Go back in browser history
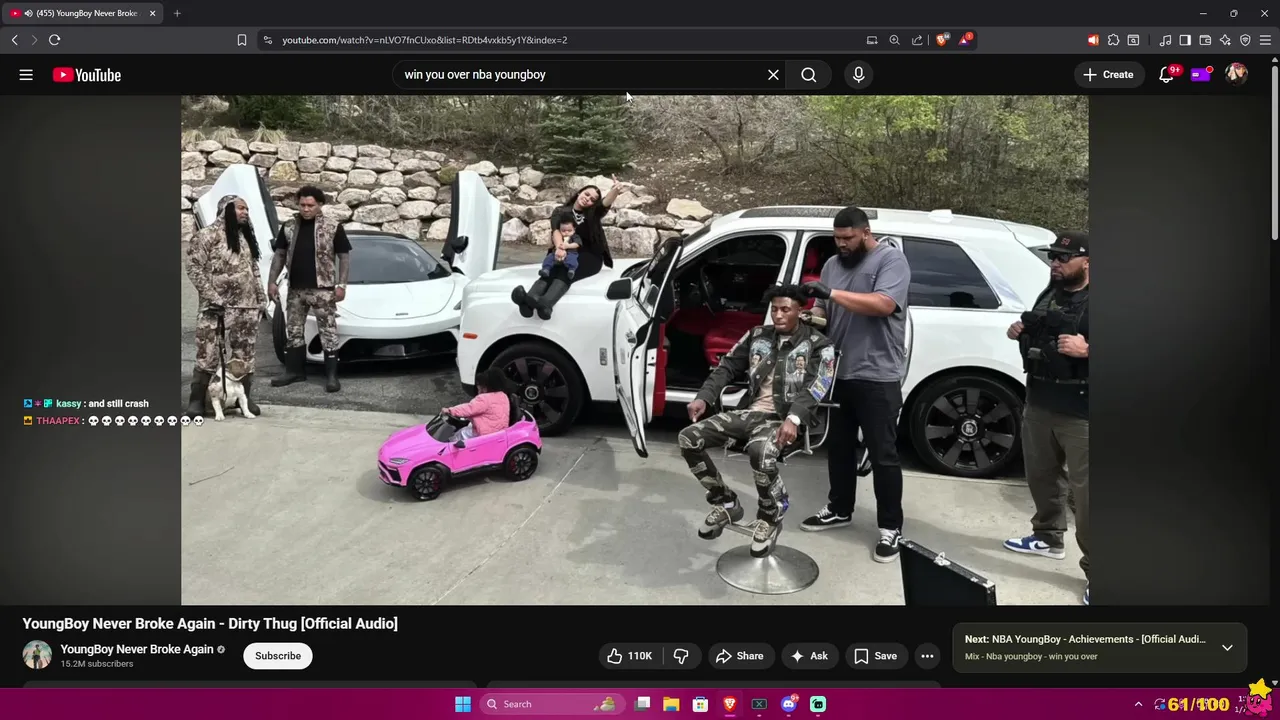 (14, 40)
